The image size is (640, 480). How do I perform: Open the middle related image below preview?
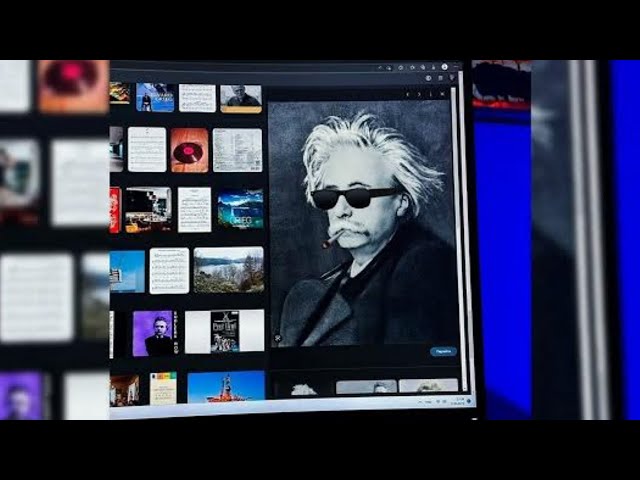tap(366, 387)
